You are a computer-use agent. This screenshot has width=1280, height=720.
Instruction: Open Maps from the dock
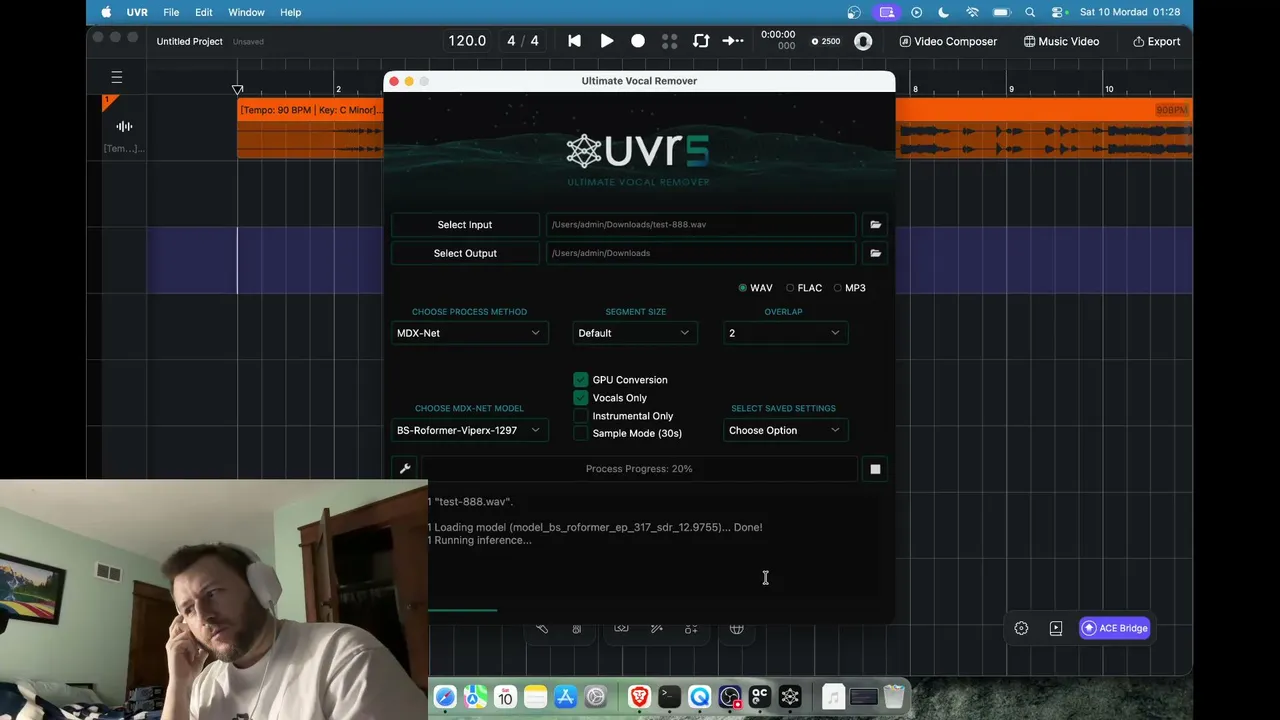coord(475,697)
